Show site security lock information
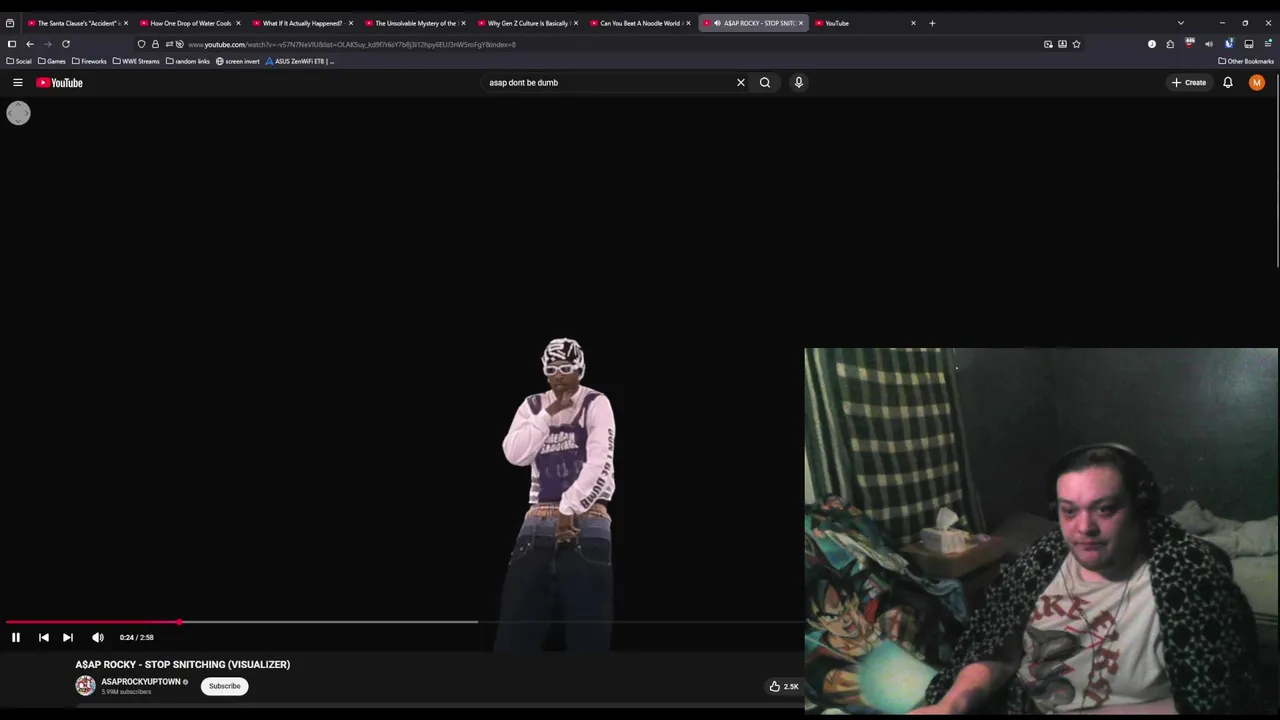 click(x=155, y=44)
